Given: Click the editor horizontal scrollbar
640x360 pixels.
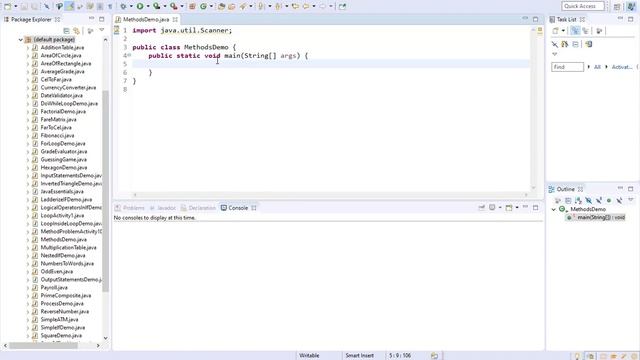Looking at the screenshot, I should point(331,195).
